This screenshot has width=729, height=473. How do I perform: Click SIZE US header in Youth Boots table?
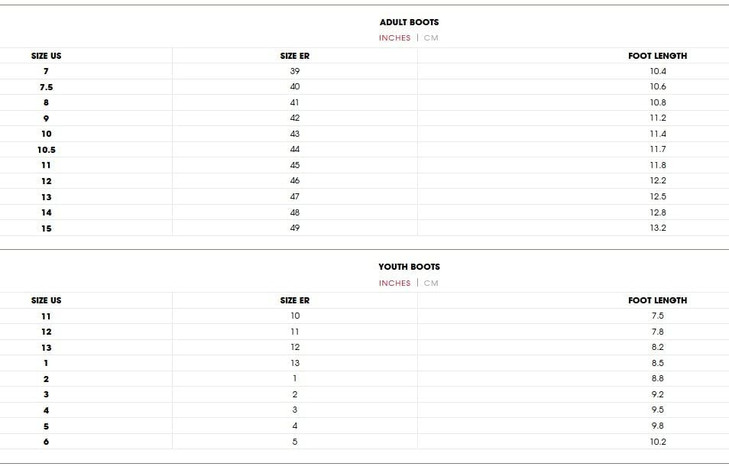coord(46,300)
